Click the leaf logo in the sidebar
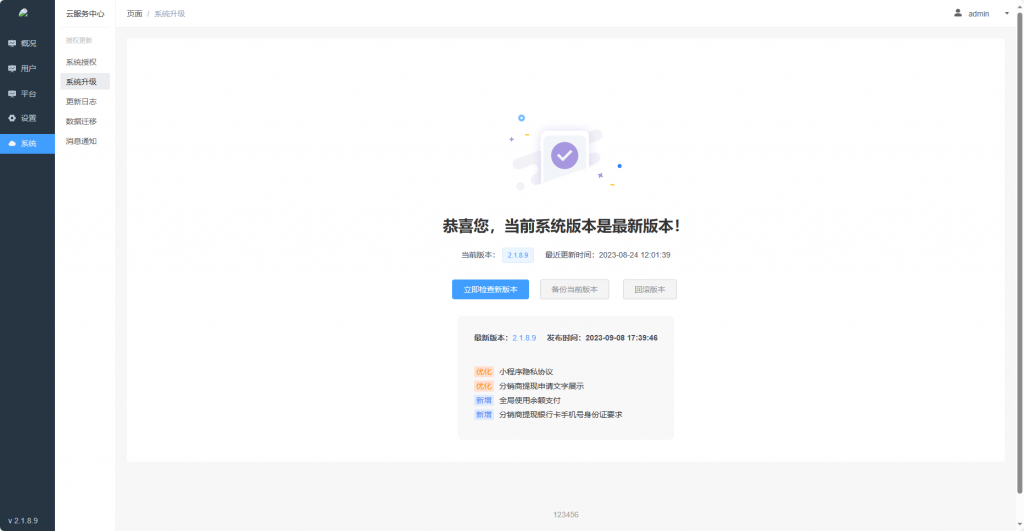The width and height of the screenshot is (1024, 531). click(23, 13)
